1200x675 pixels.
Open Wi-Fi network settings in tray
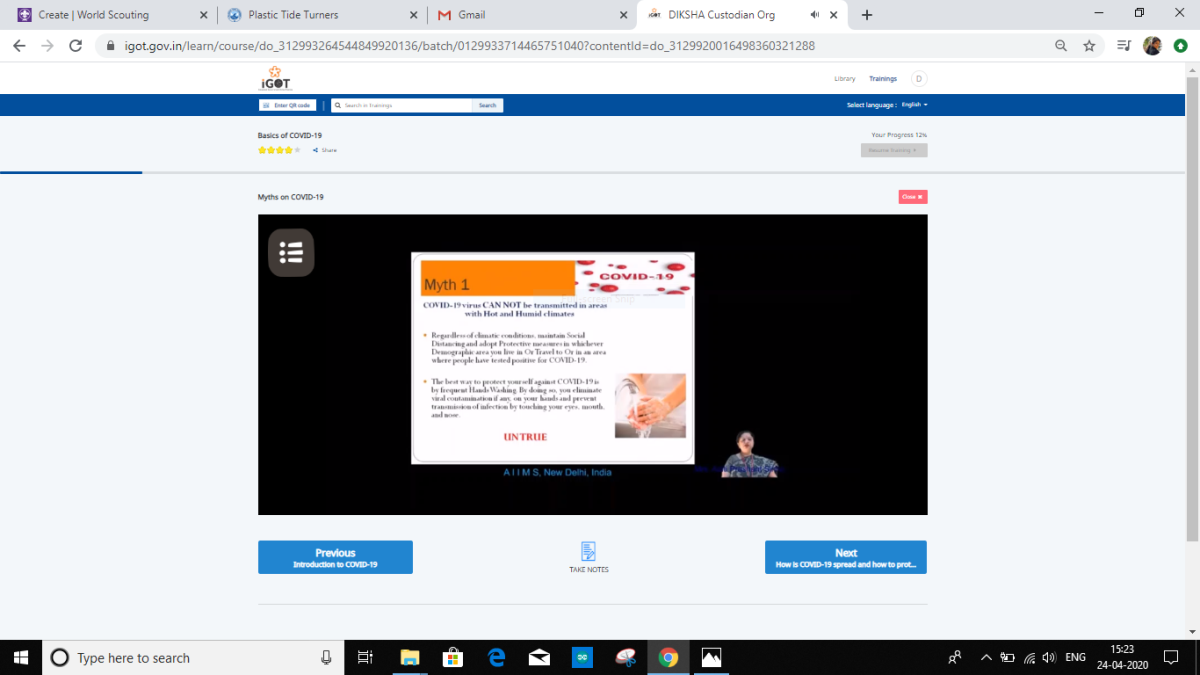[x=1029, y=657]
